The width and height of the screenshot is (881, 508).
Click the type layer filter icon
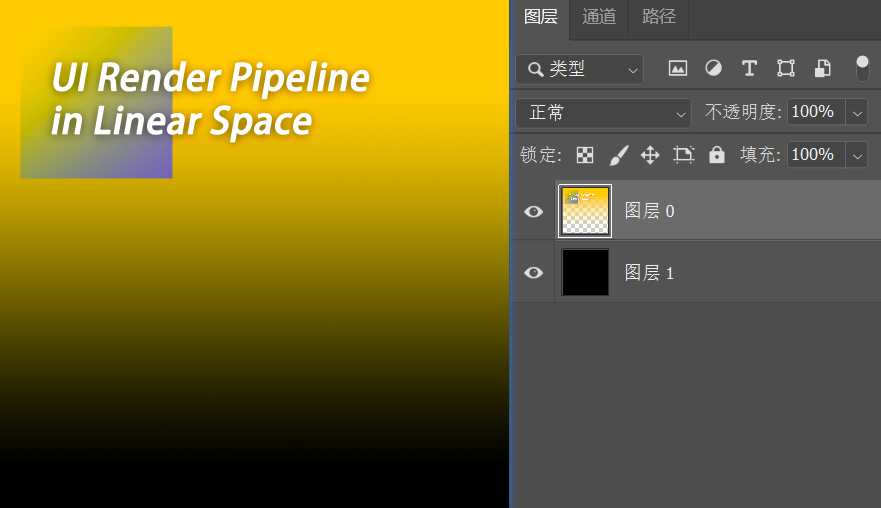click(749, 68)
